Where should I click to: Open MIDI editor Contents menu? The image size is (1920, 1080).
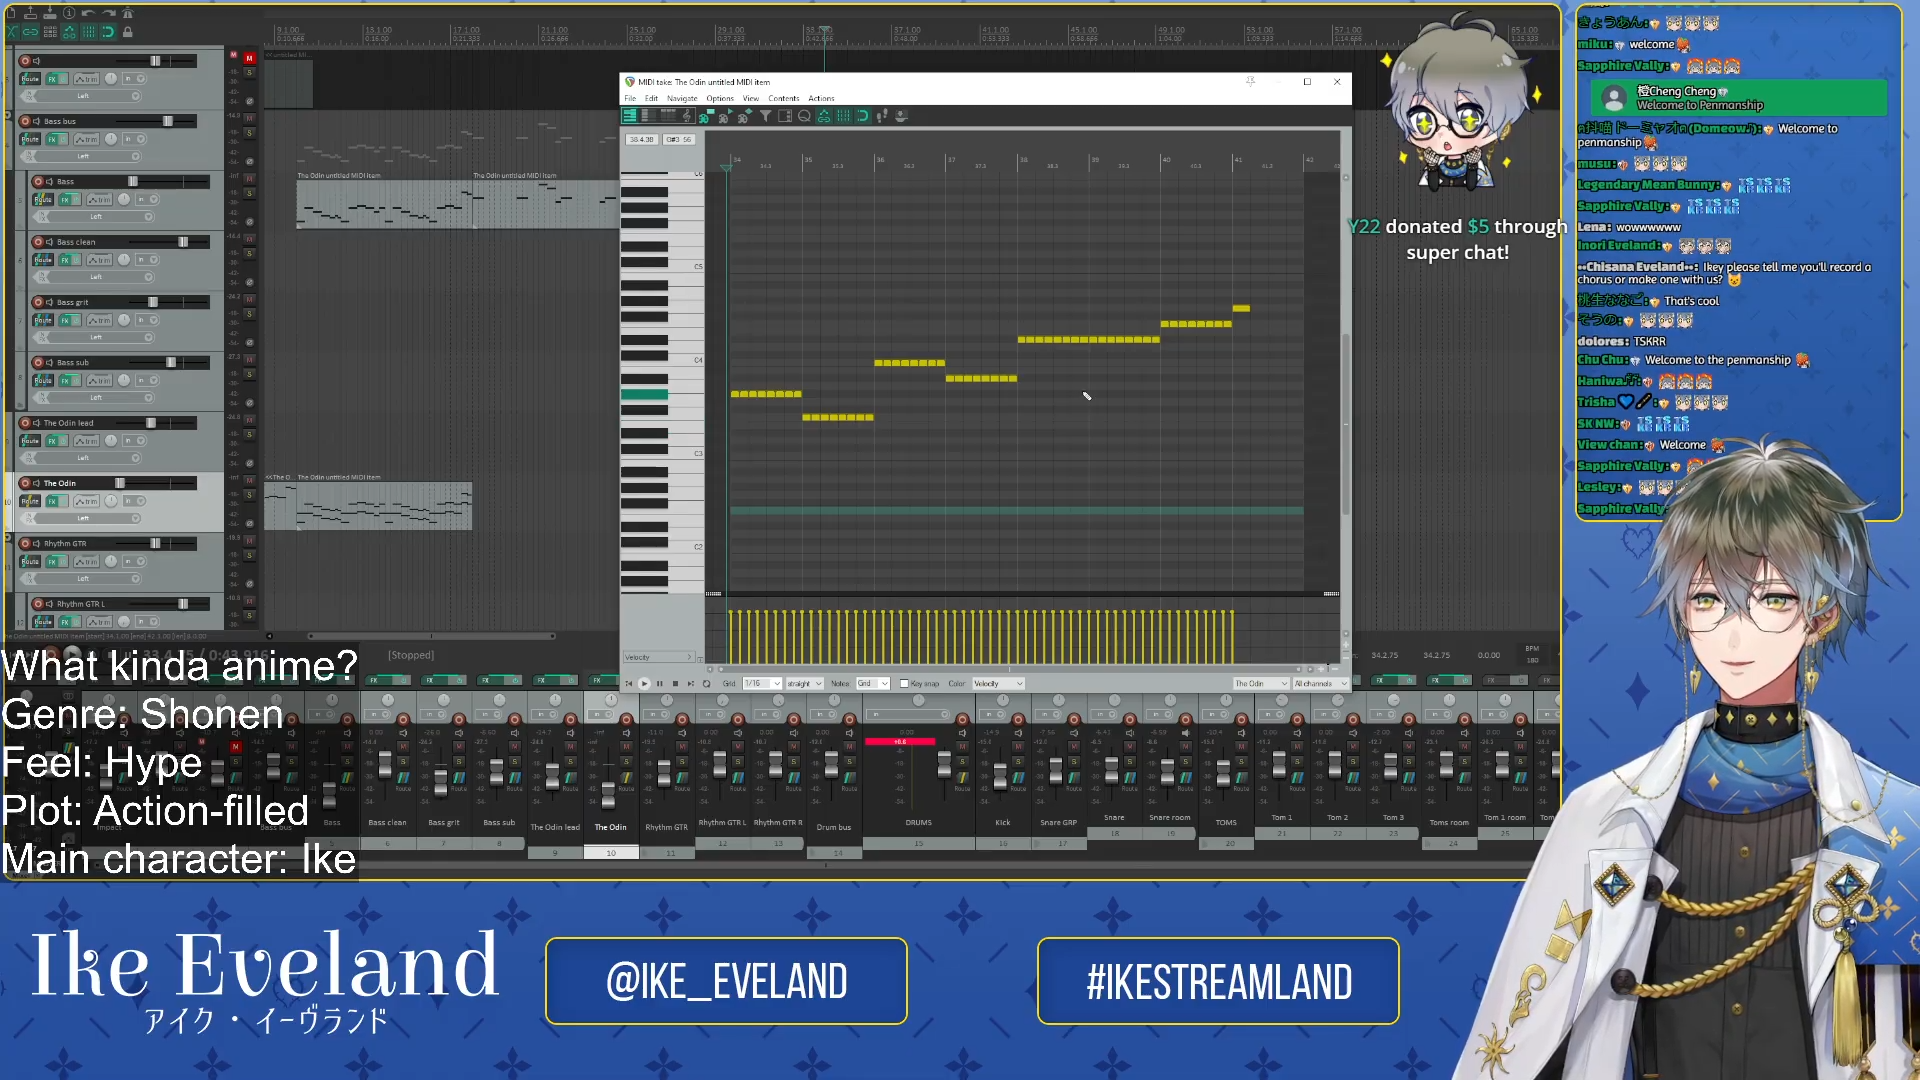784,98
